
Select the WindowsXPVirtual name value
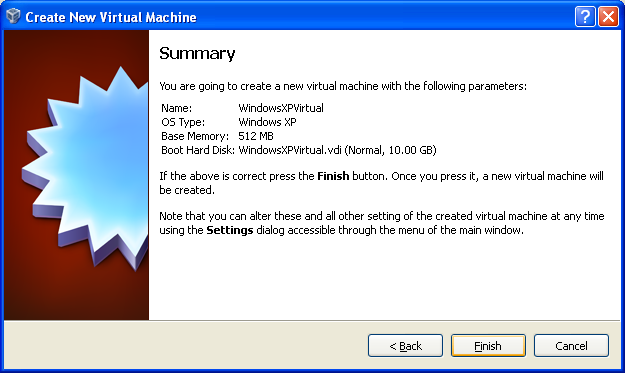pos(281,108)
